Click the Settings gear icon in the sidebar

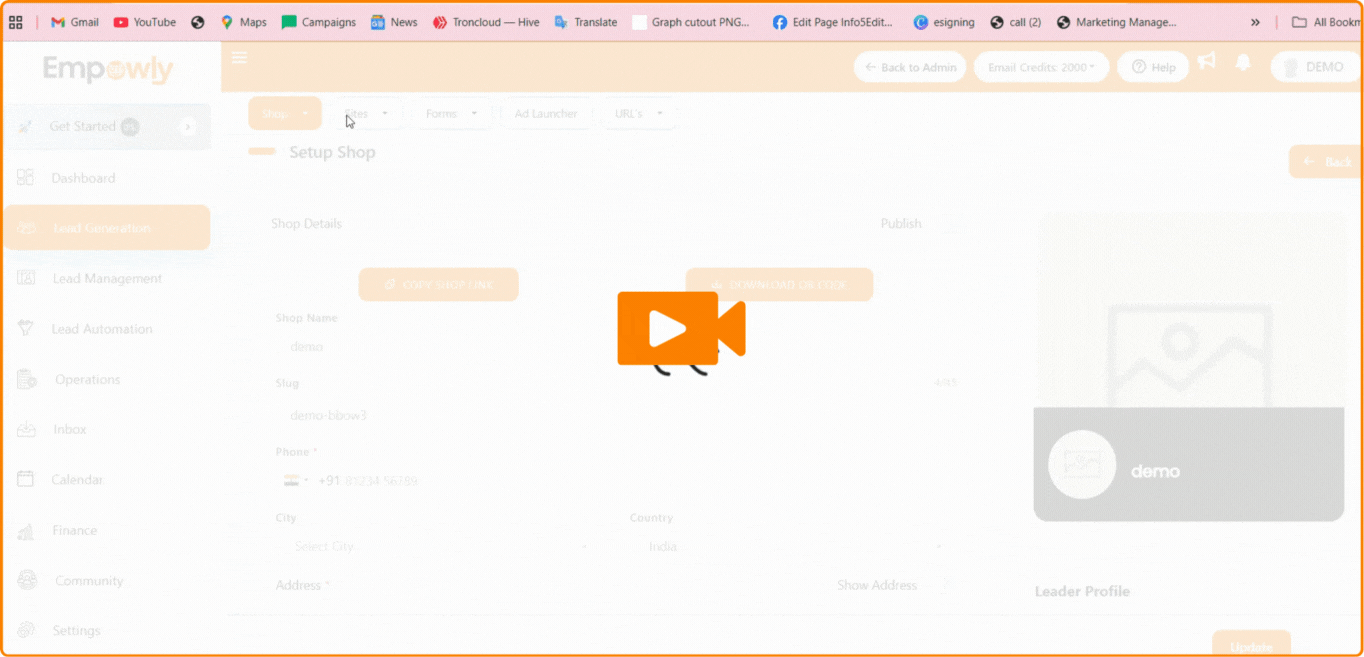pyautogui.click(x=26, y=631)
